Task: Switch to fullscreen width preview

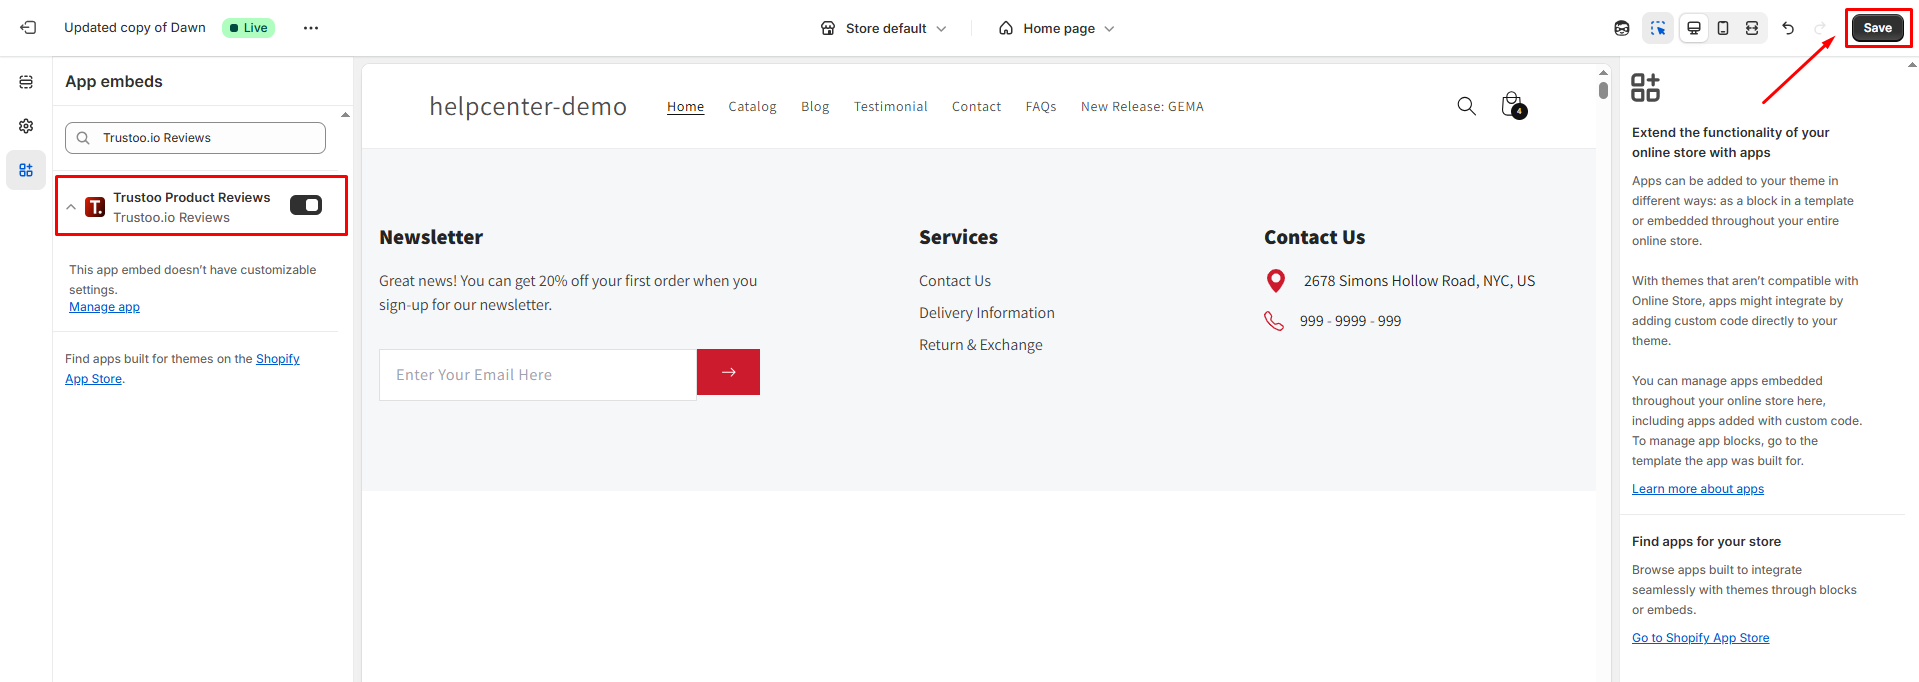Action: point(1752,28)
